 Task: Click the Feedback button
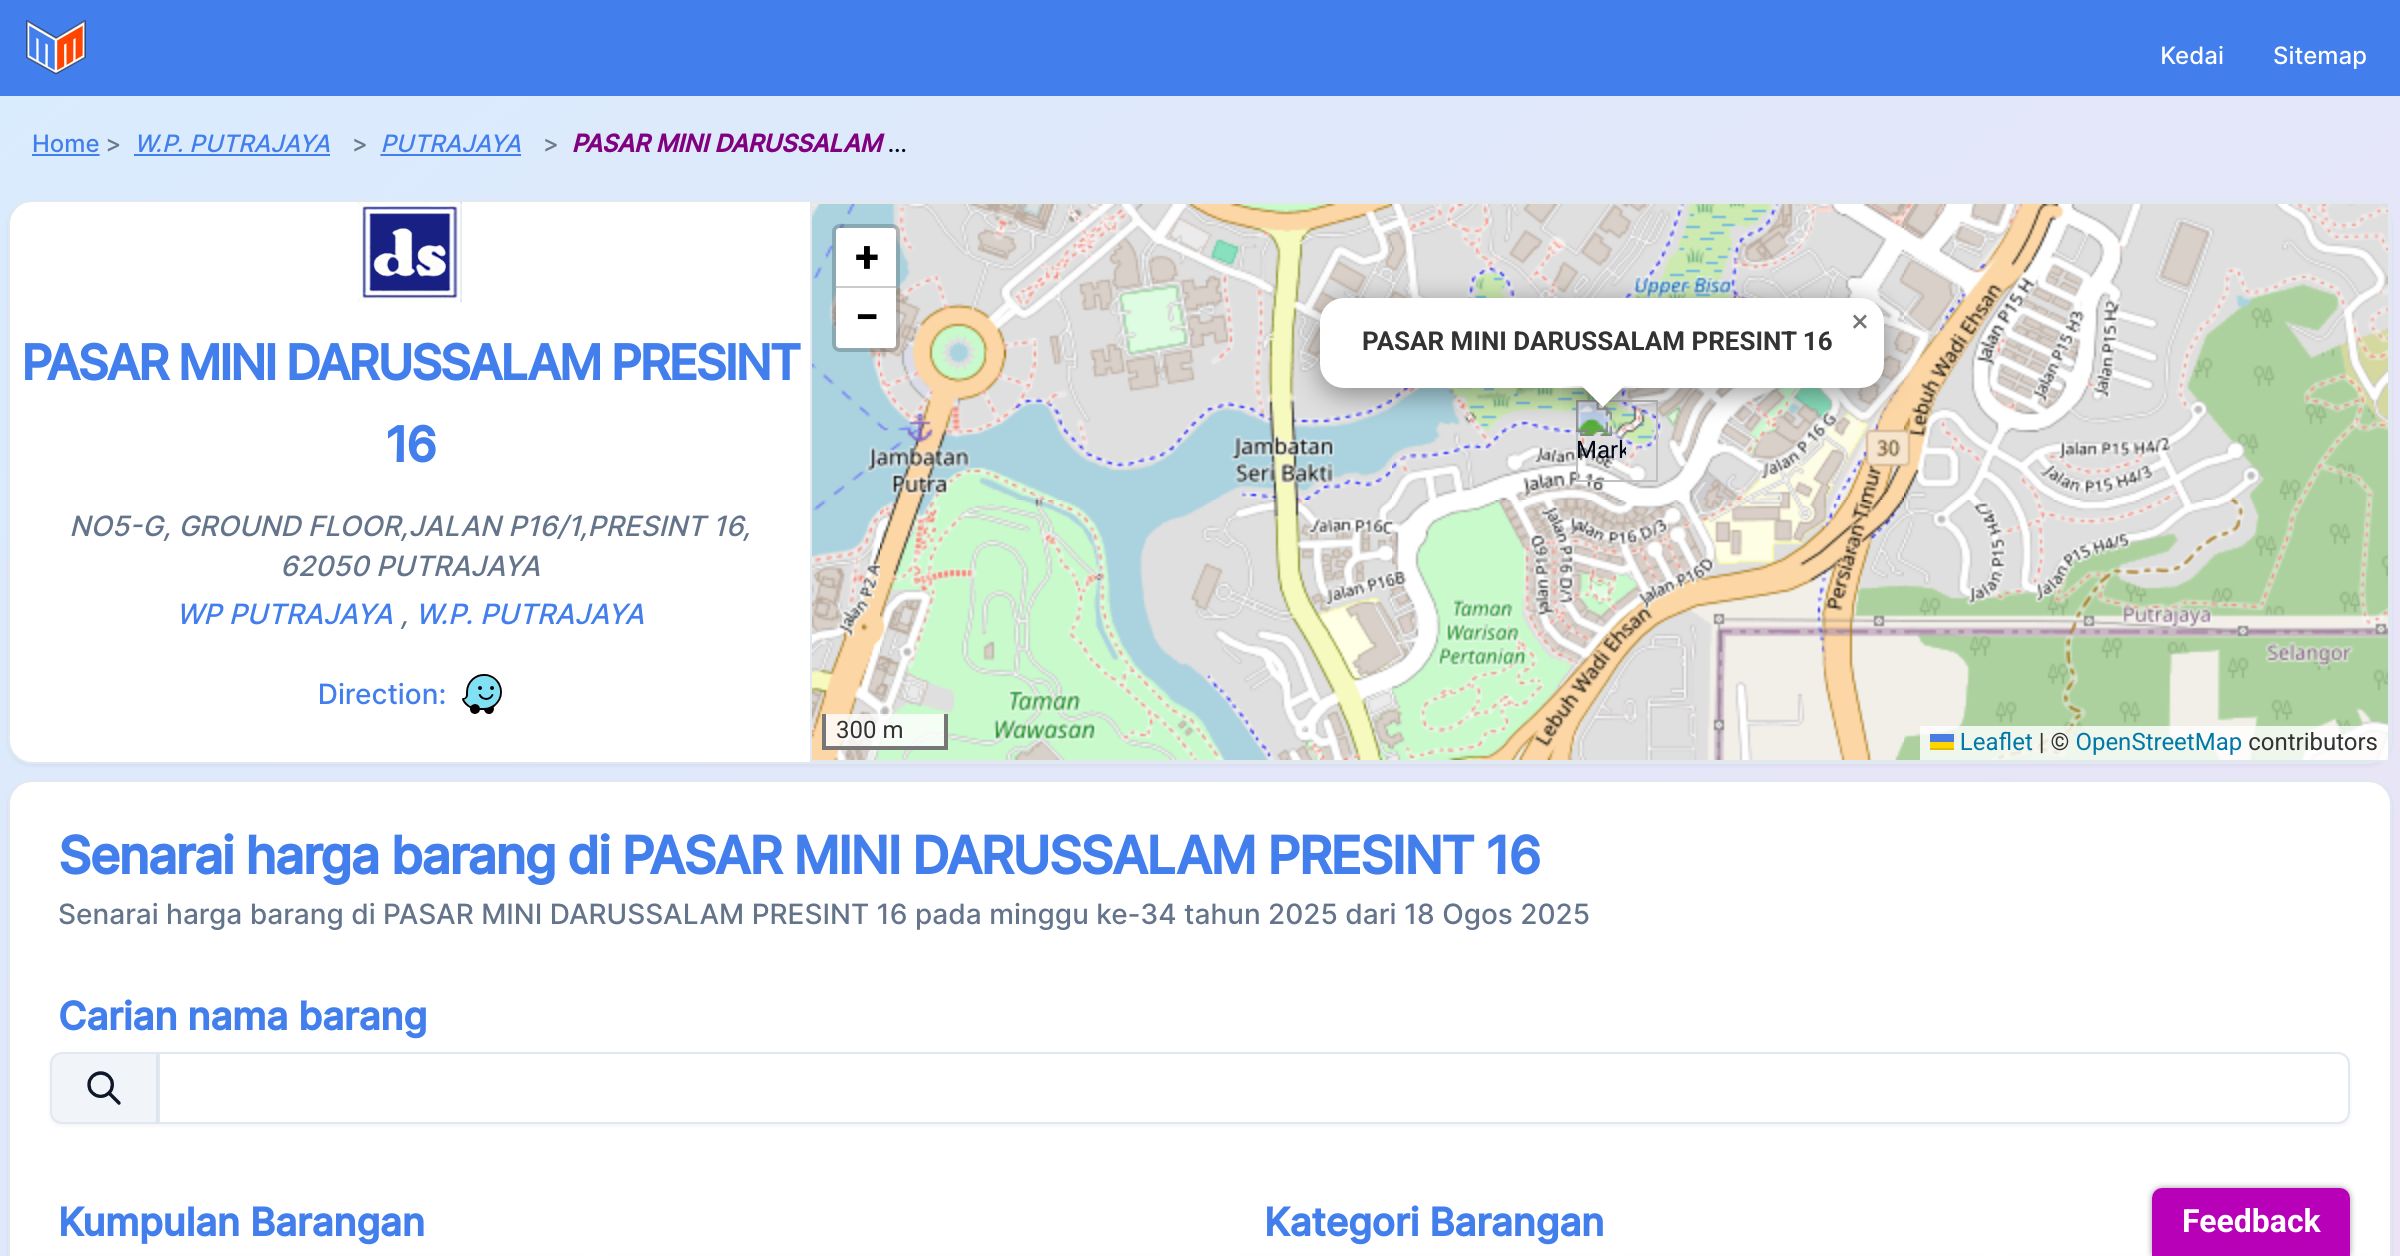coord(2250,1220)
